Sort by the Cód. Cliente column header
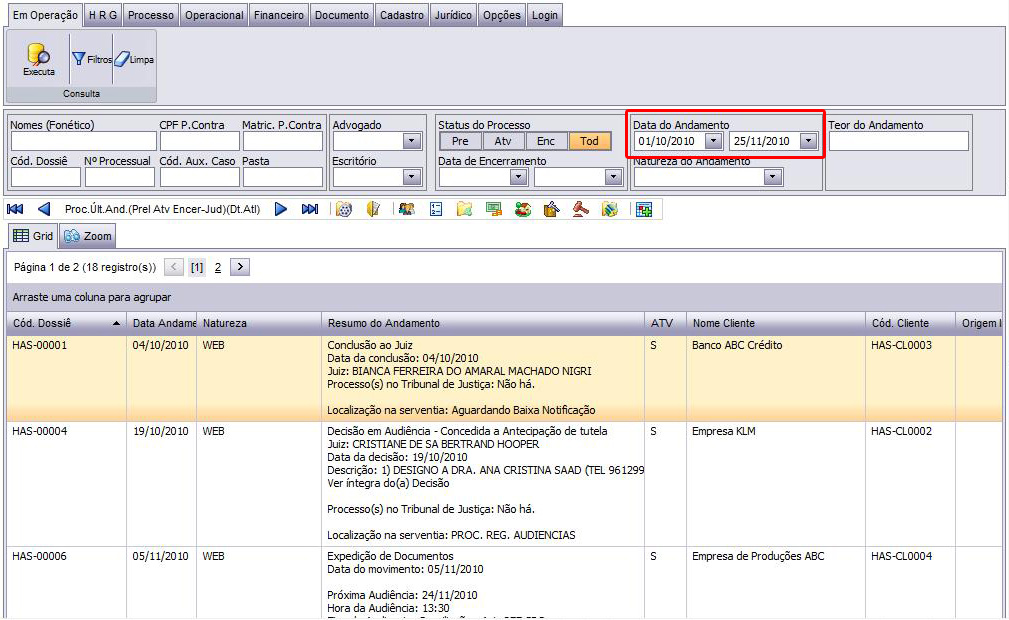 (911, 323)
